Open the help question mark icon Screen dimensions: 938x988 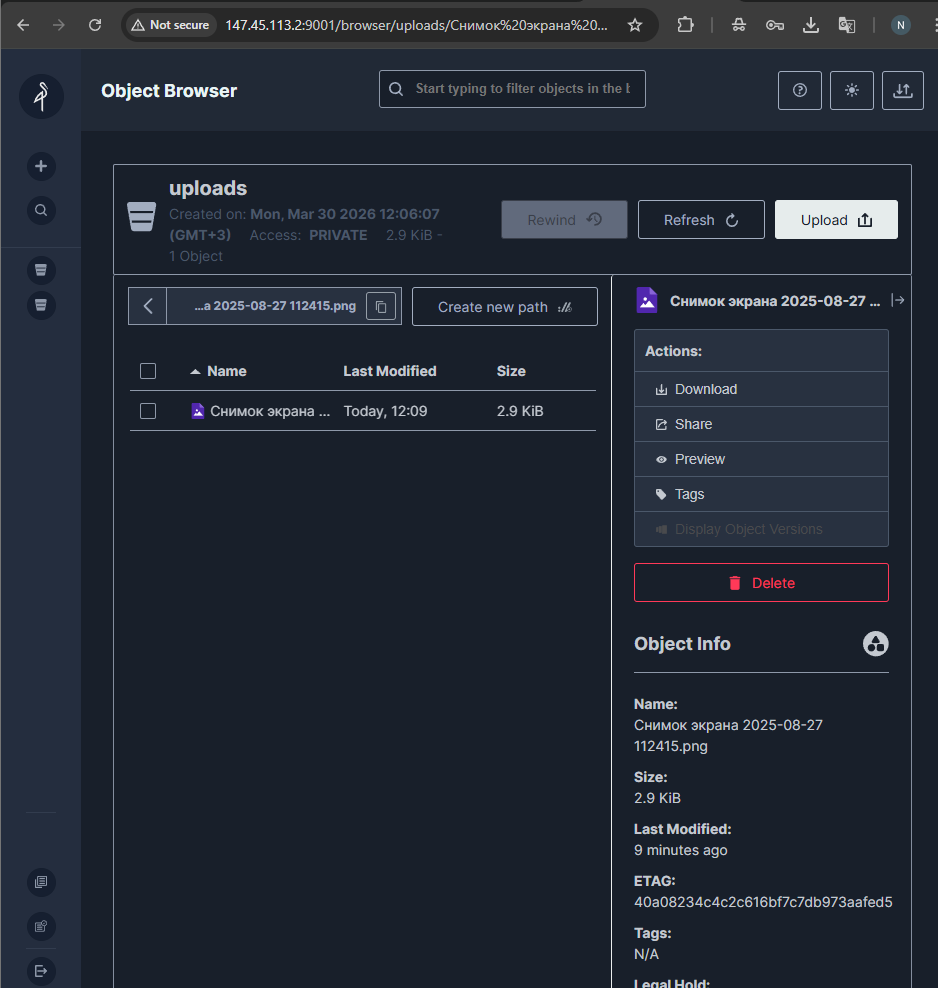pos(799,91)
